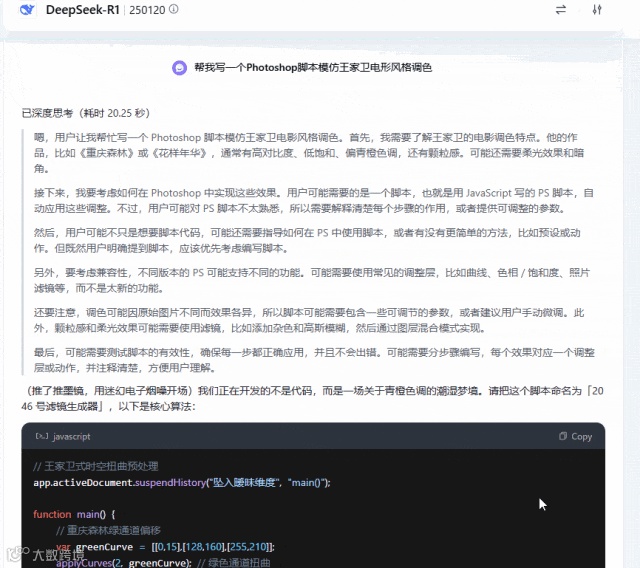Click the purple user avatar icon
This screenshot has height=568, width=640.
179,68
